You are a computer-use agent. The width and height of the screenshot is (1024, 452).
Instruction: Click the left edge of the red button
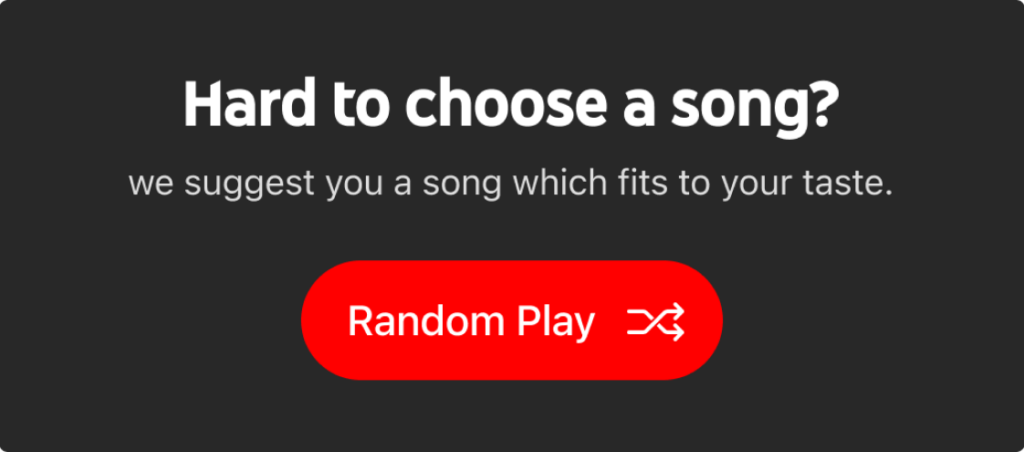pos(320,320)
